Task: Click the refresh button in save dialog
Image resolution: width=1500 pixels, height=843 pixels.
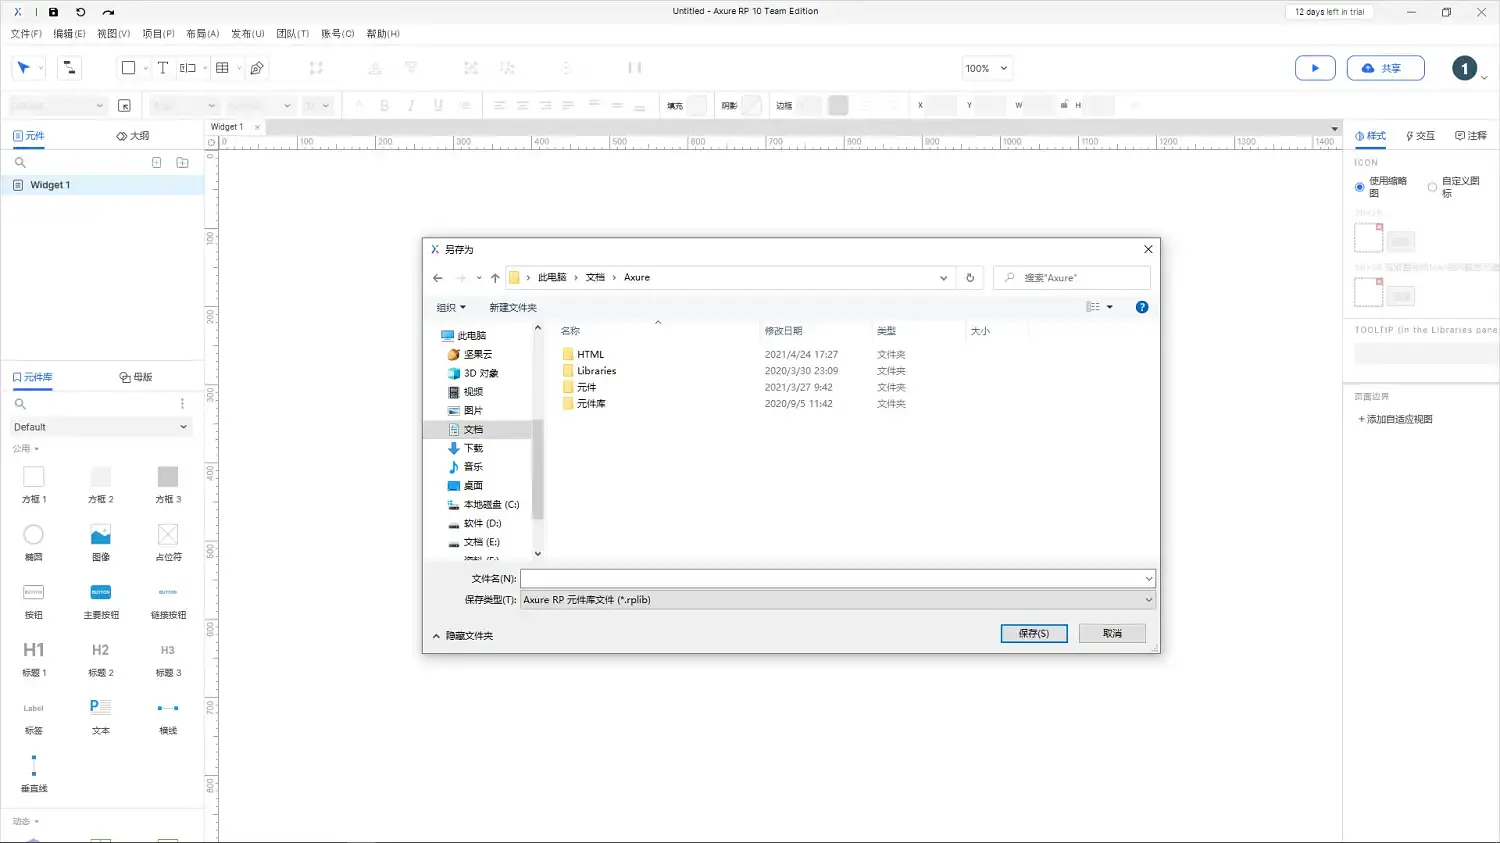Action: point(969,278)
